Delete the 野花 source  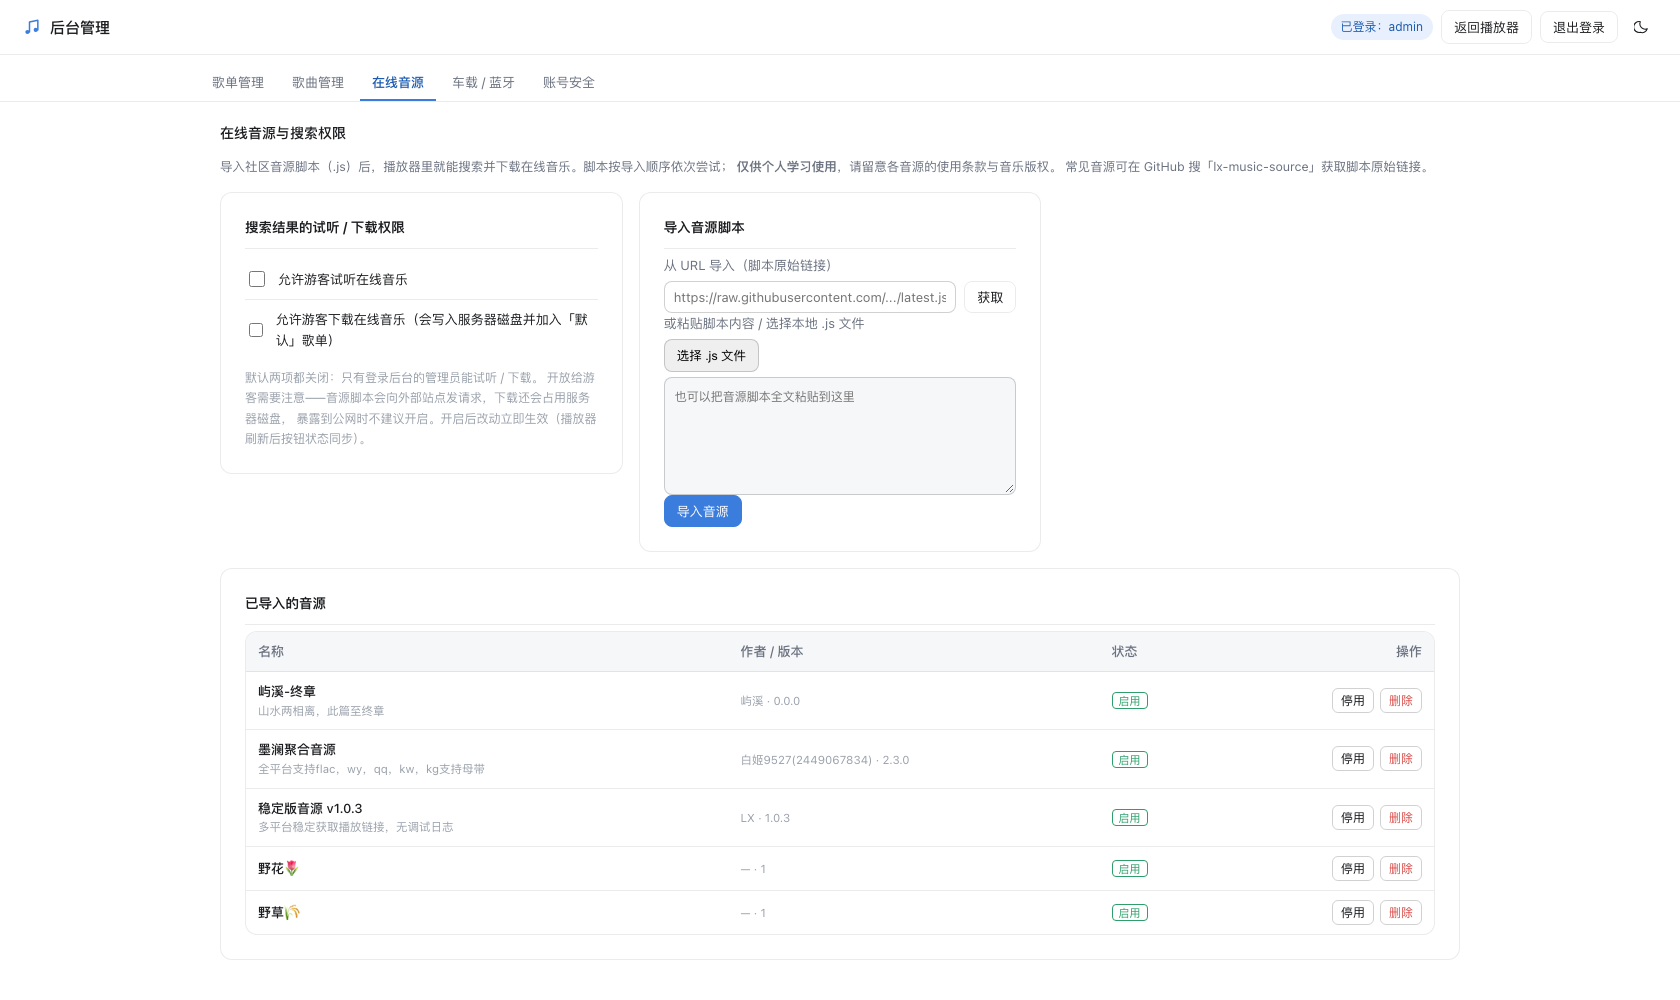(x=1401, y=869)
